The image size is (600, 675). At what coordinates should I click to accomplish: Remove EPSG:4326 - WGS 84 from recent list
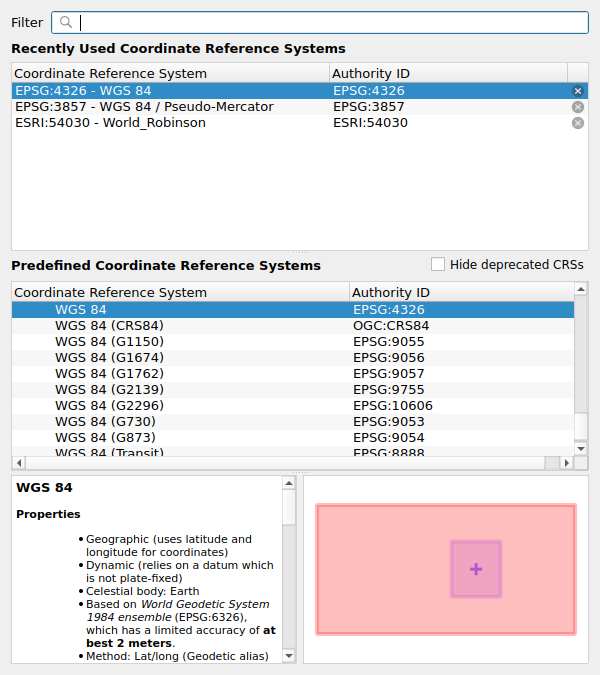(578, 91)
